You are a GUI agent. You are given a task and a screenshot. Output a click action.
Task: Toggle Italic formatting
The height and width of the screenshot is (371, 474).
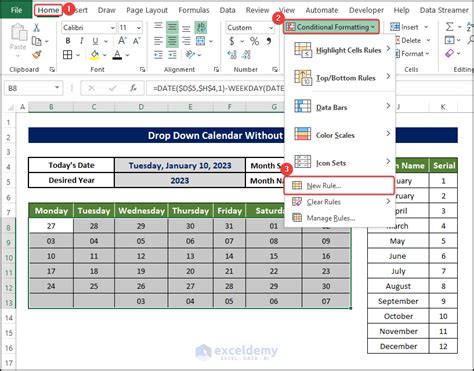[82, 41]
